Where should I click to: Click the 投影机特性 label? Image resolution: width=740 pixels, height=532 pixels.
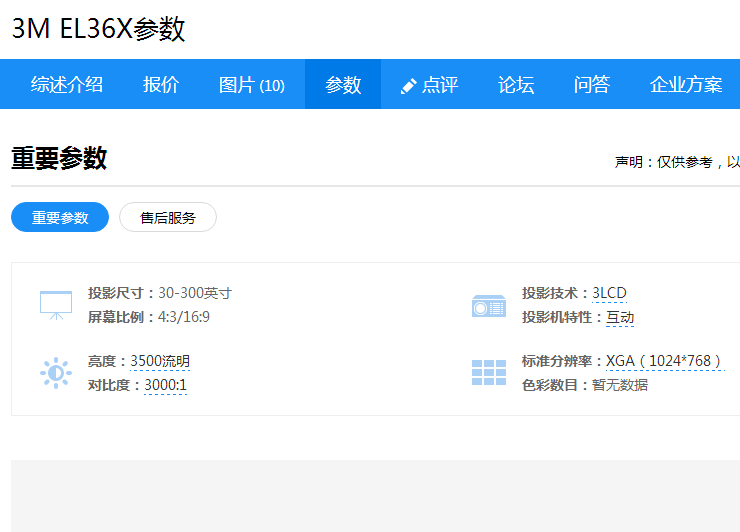[x=557, y=317]
